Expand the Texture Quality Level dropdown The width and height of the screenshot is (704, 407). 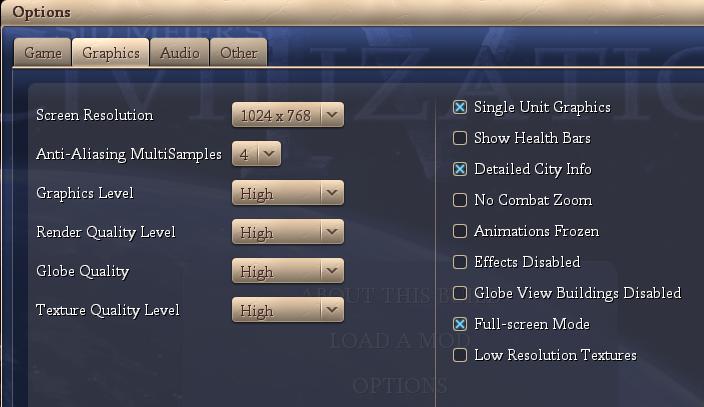(288, 310)
